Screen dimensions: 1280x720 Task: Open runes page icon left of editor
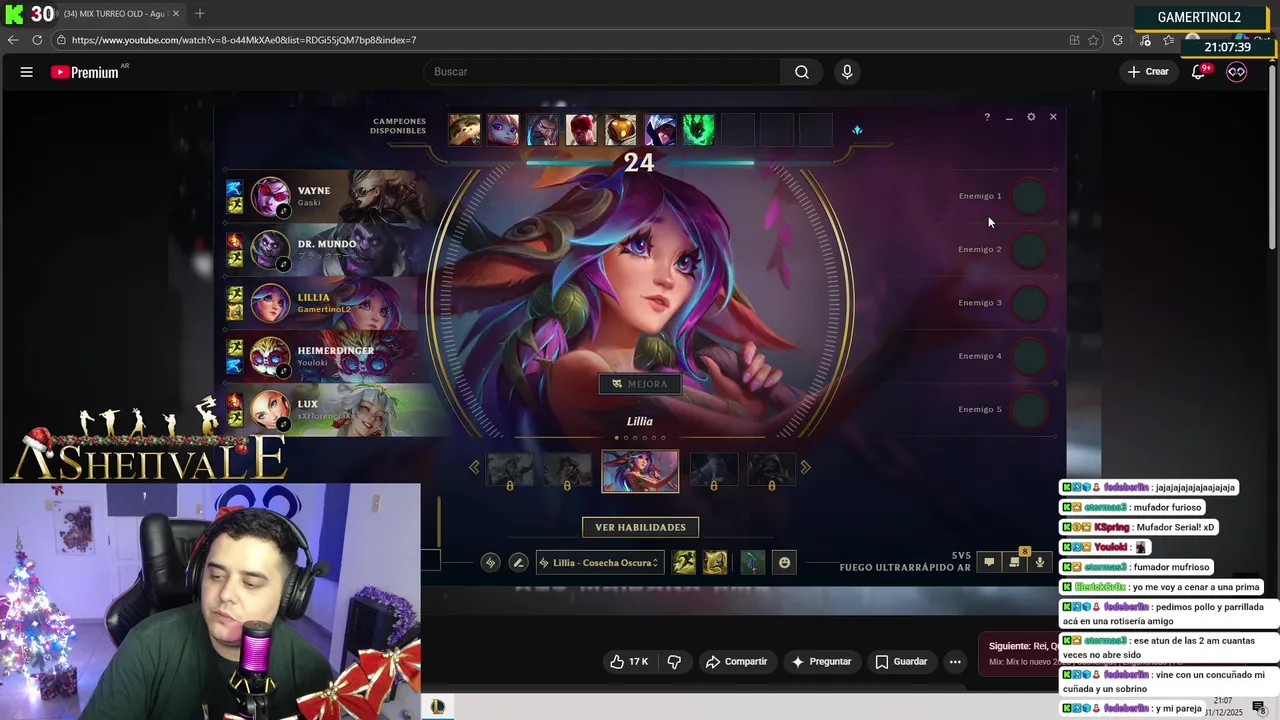(490, 563)
